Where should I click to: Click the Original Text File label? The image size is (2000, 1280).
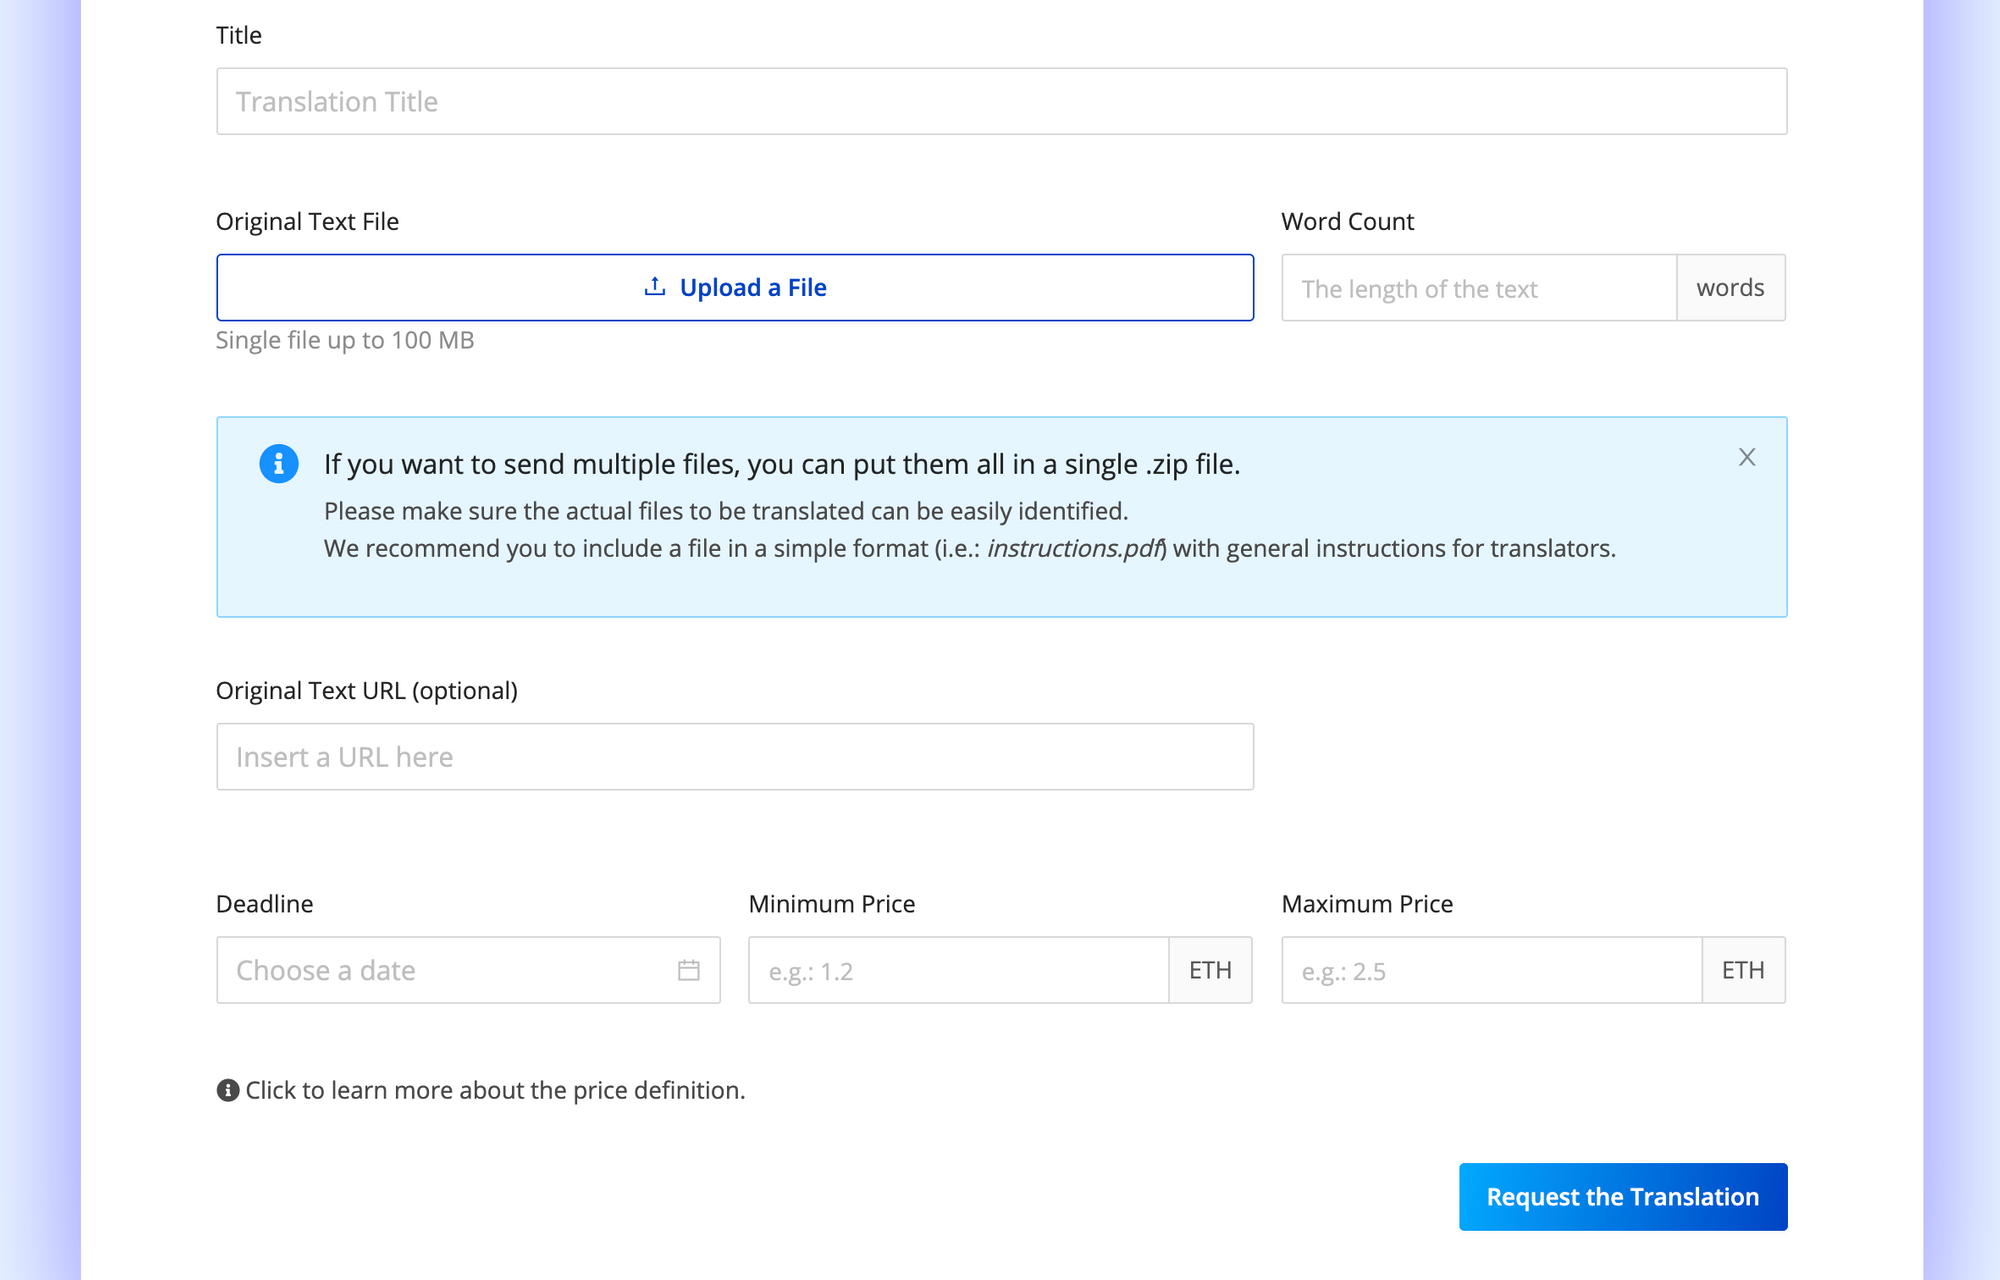coord(307,221)
